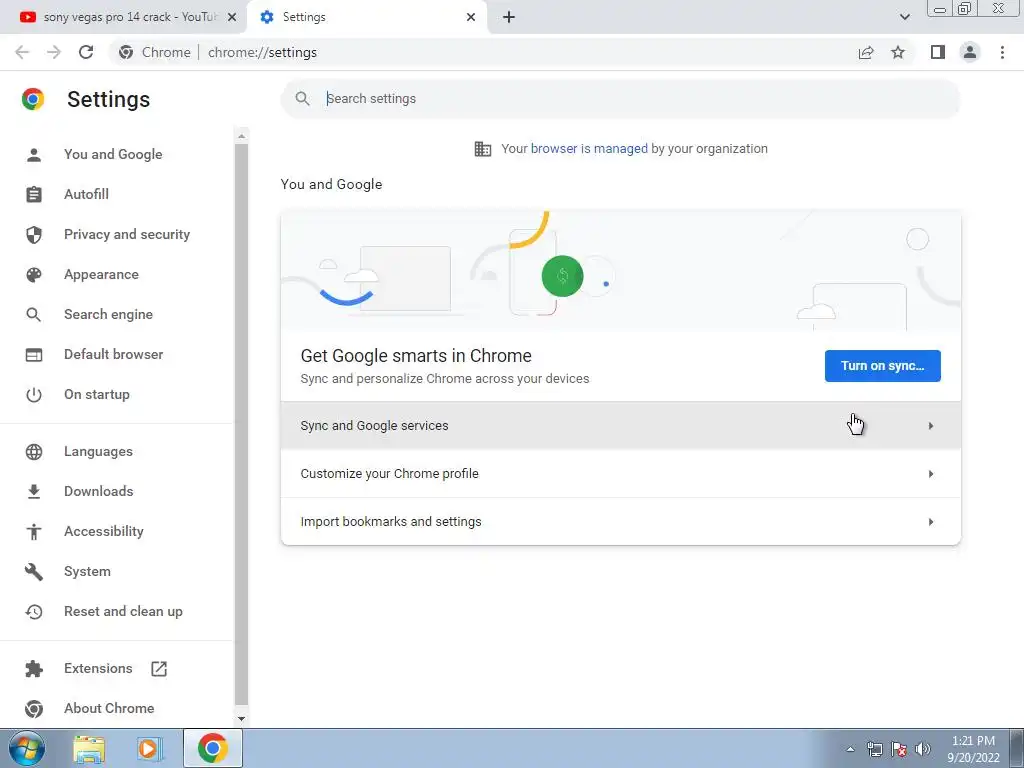Select the Settings tab

366,17
